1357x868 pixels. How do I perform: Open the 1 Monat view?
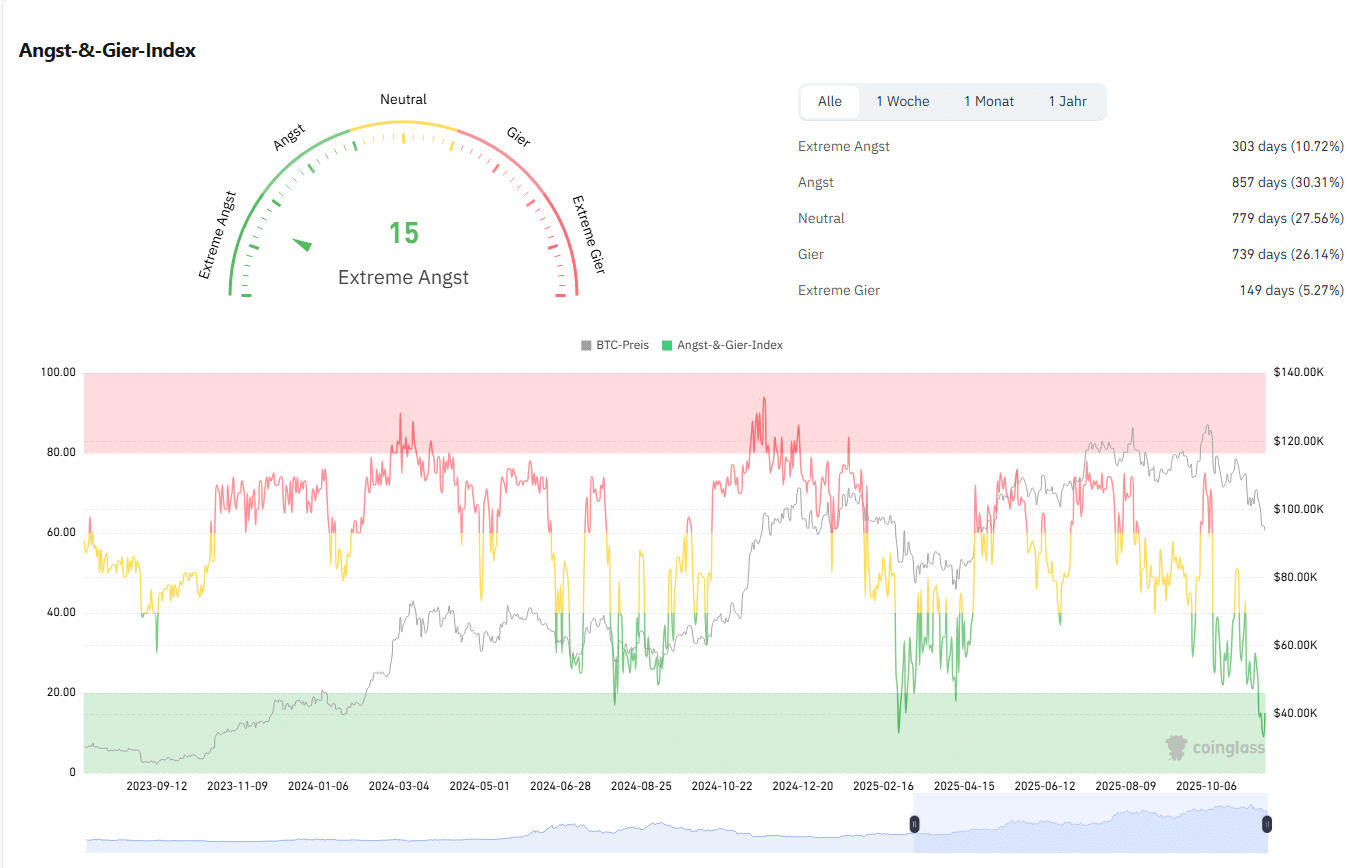point(988,101)
